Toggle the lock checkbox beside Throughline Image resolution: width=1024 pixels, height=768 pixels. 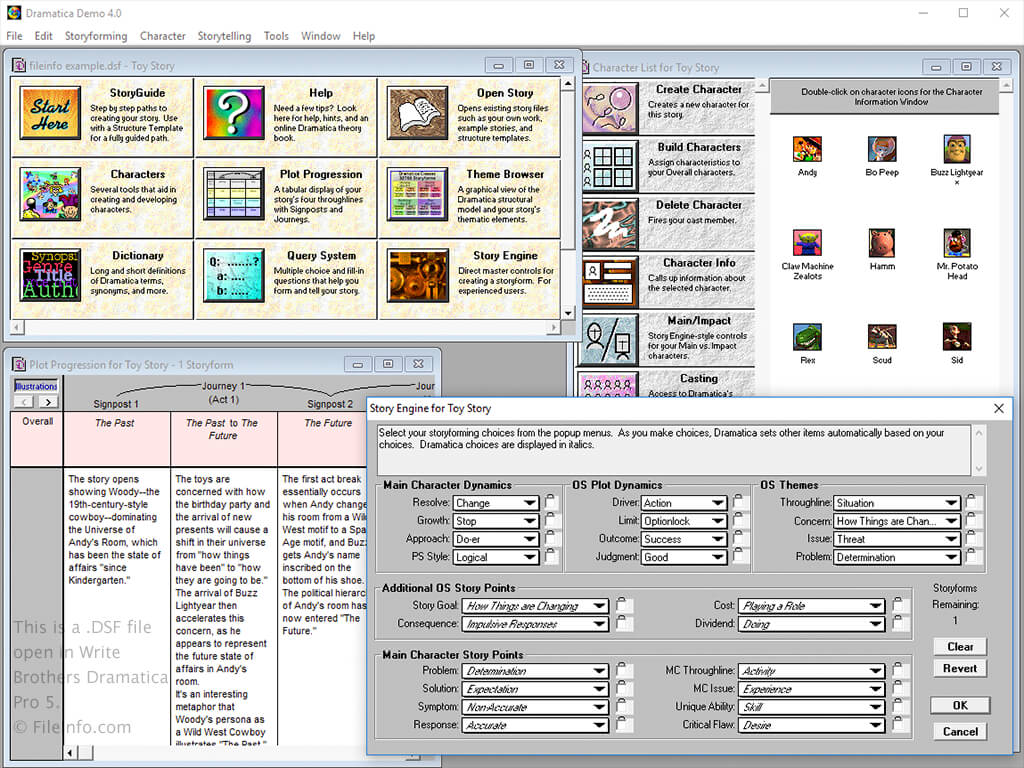click(x=972, y=502)
